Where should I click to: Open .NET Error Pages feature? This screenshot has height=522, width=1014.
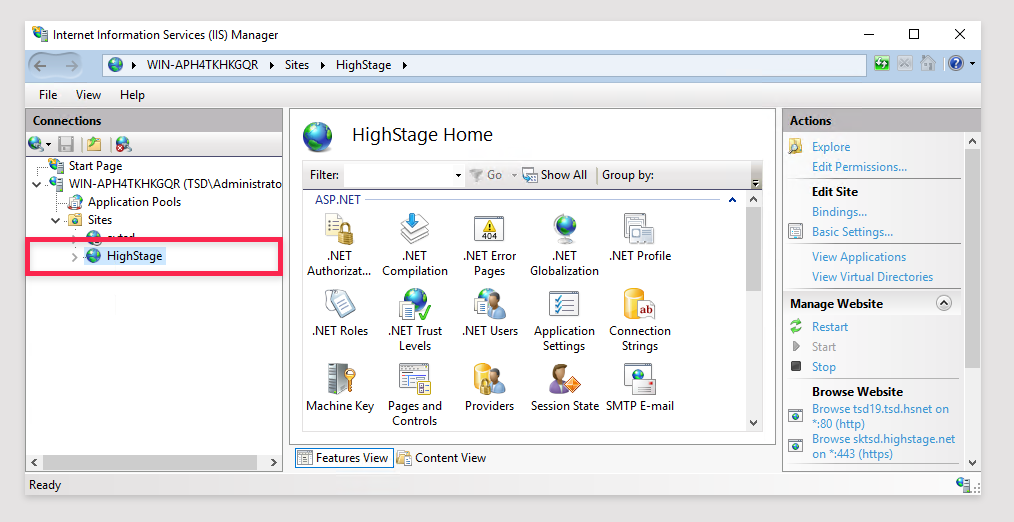(490, 244)
